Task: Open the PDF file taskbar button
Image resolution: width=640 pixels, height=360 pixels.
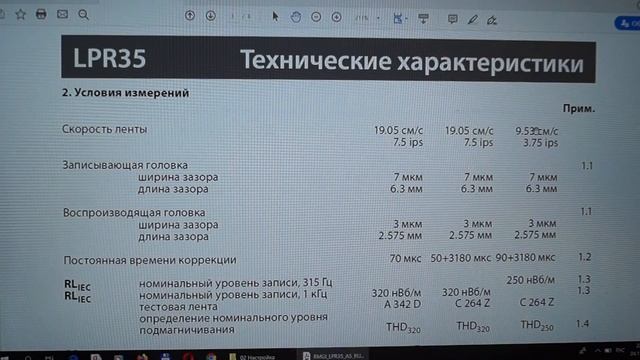Action: pyautogui.click(x=333, y=356)
